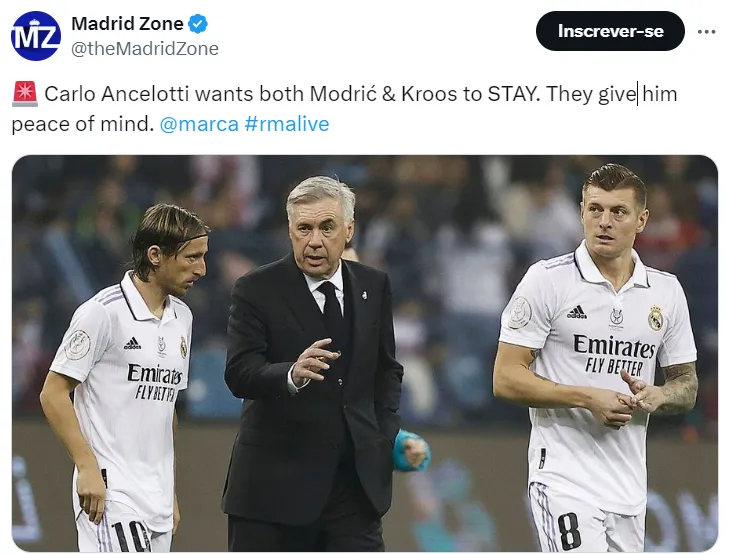Click the Inscrever-se subscribe button
The width and height of the screenshot is (731, 554).
[x=610, y=31]
